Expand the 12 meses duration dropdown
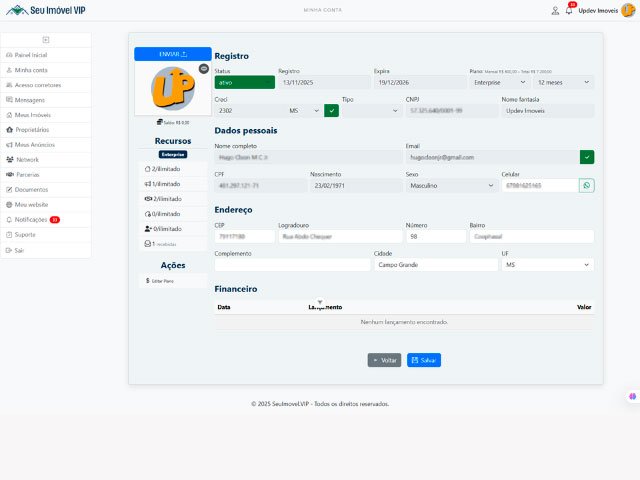 point(563,83)
